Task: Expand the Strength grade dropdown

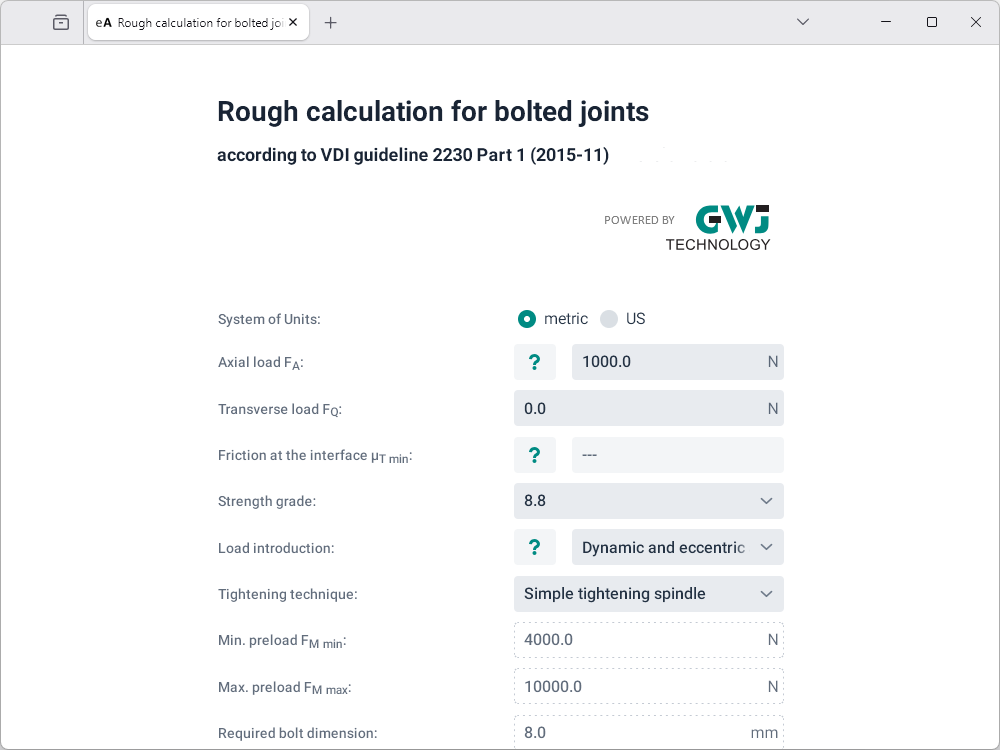Action: pyautogui.click(x=648, y=501)
